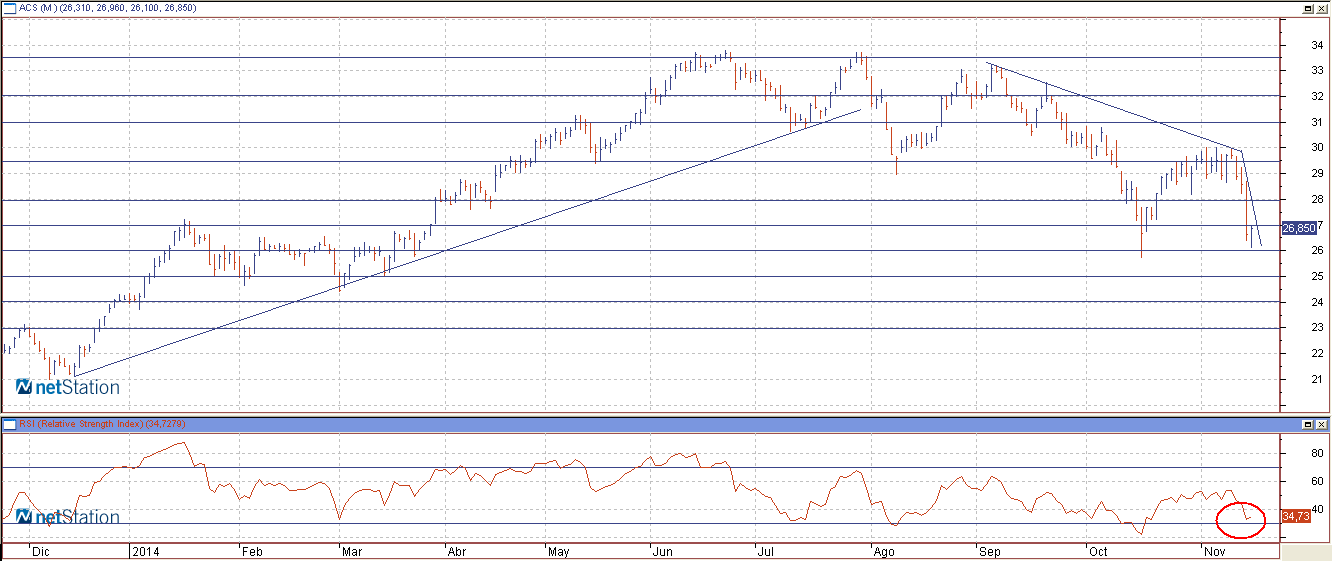Select the RSI value label 34,73
This screenshot has height=561, width=1332.
pos(1295,516)
